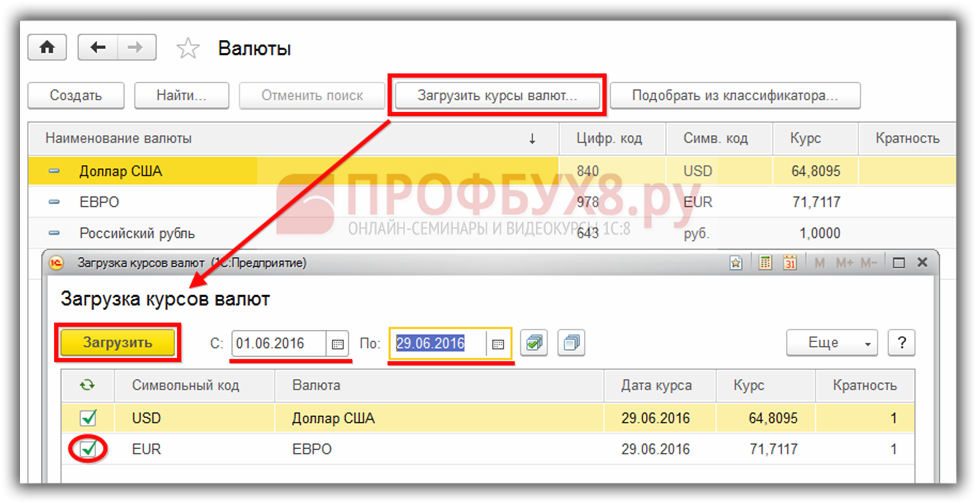Click Подобрать из классификатора... button
The image size is (977, 504).
tap(735, 95)
